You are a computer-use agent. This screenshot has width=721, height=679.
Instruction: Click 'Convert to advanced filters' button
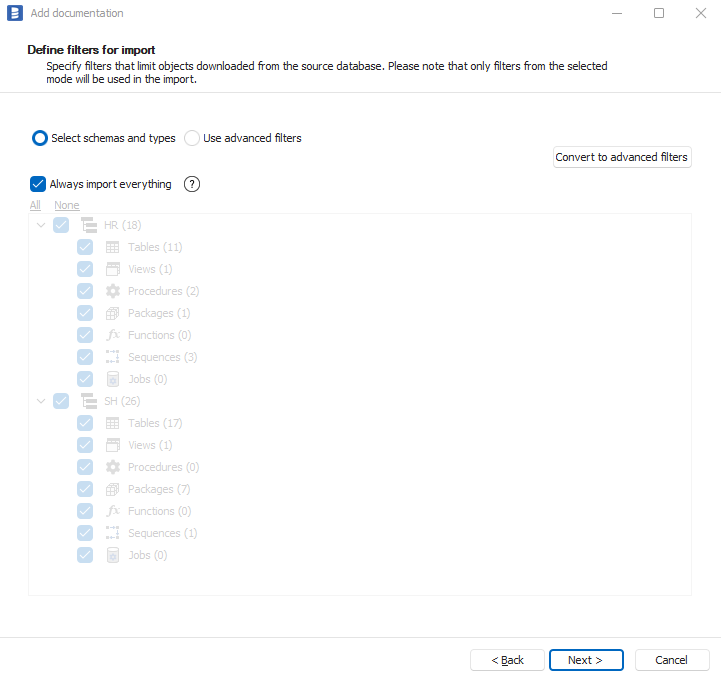[x=622, y=157]
